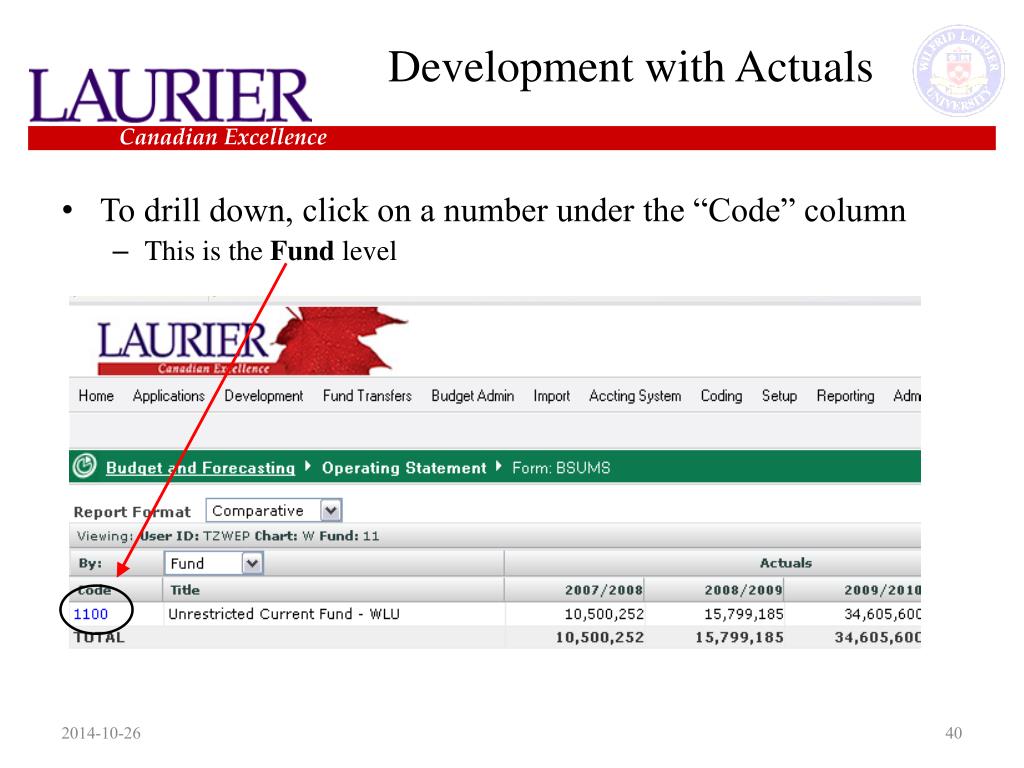Image resolution: width=1024 pixels, height=768 pixels.
Task: Click the Laurier maple leaf banner logo
Action: click(x=251, y=342)
